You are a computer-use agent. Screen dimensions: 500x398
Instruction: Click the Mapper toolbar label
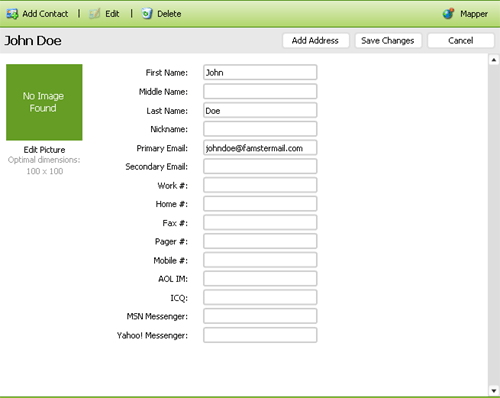click(474, 14)
